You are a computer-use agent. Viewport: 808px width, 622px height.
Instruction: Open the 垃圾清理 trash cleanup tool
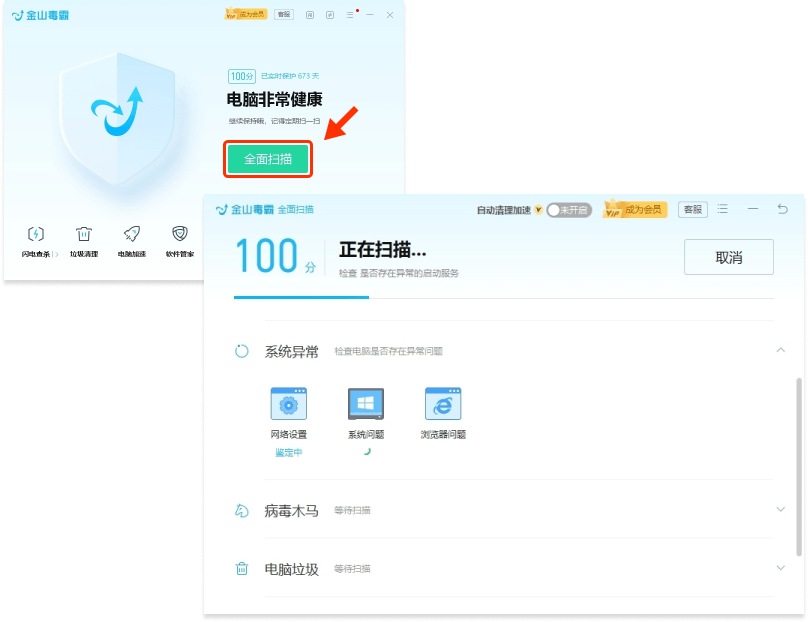coord(84,242)
